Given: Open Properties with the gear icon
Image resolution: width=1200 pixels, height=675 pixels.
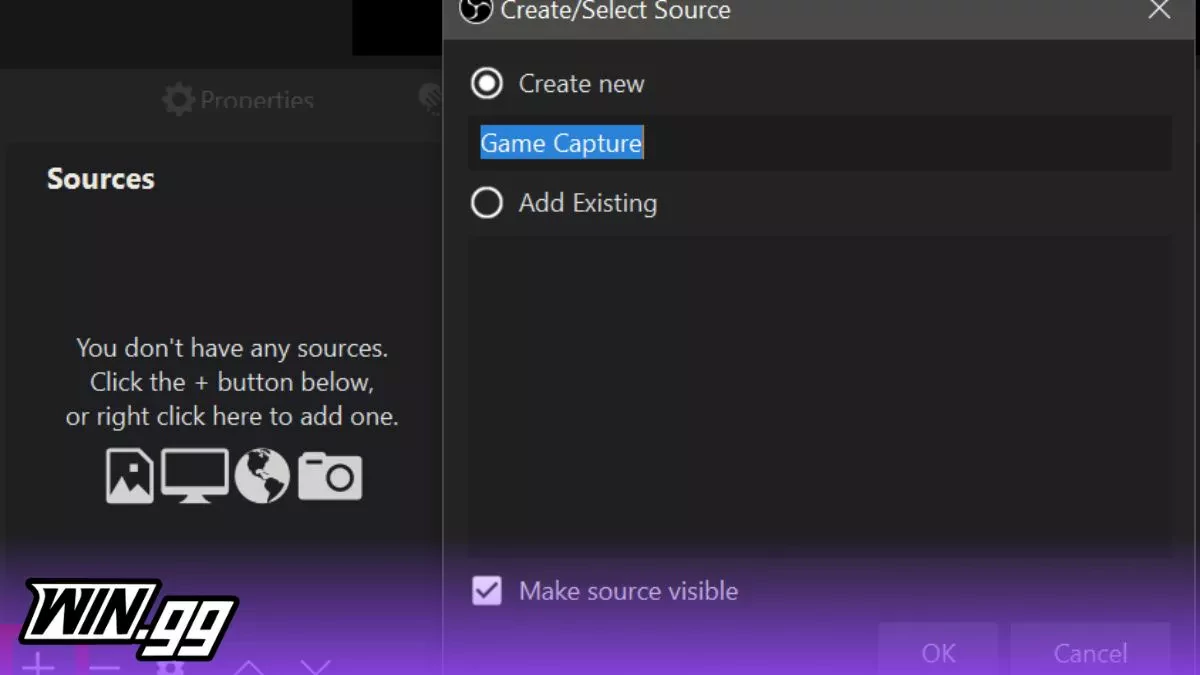Looking at the screenshot, I should 178,100.
